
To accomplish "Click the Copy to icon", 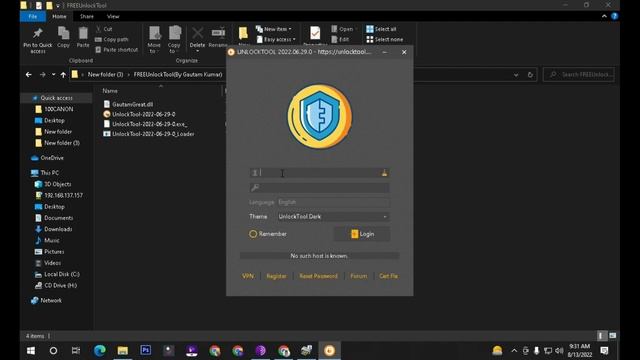I will (174, 33).
